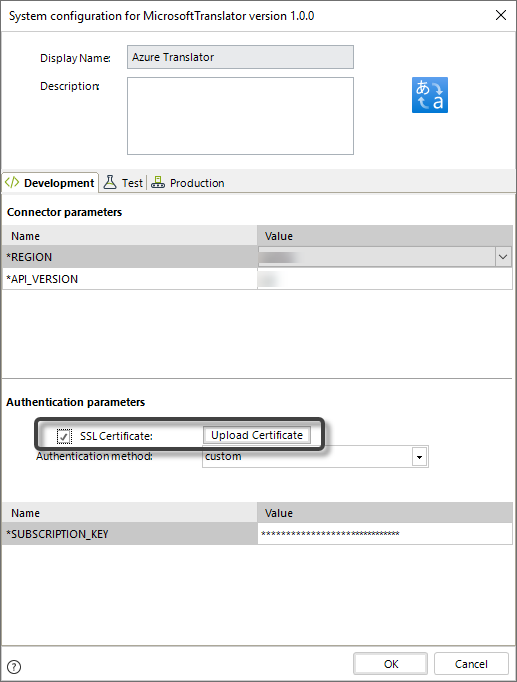This screenshot has width=517, height=682.
Task: Confirm with the OK button
Action: (390, 664)
